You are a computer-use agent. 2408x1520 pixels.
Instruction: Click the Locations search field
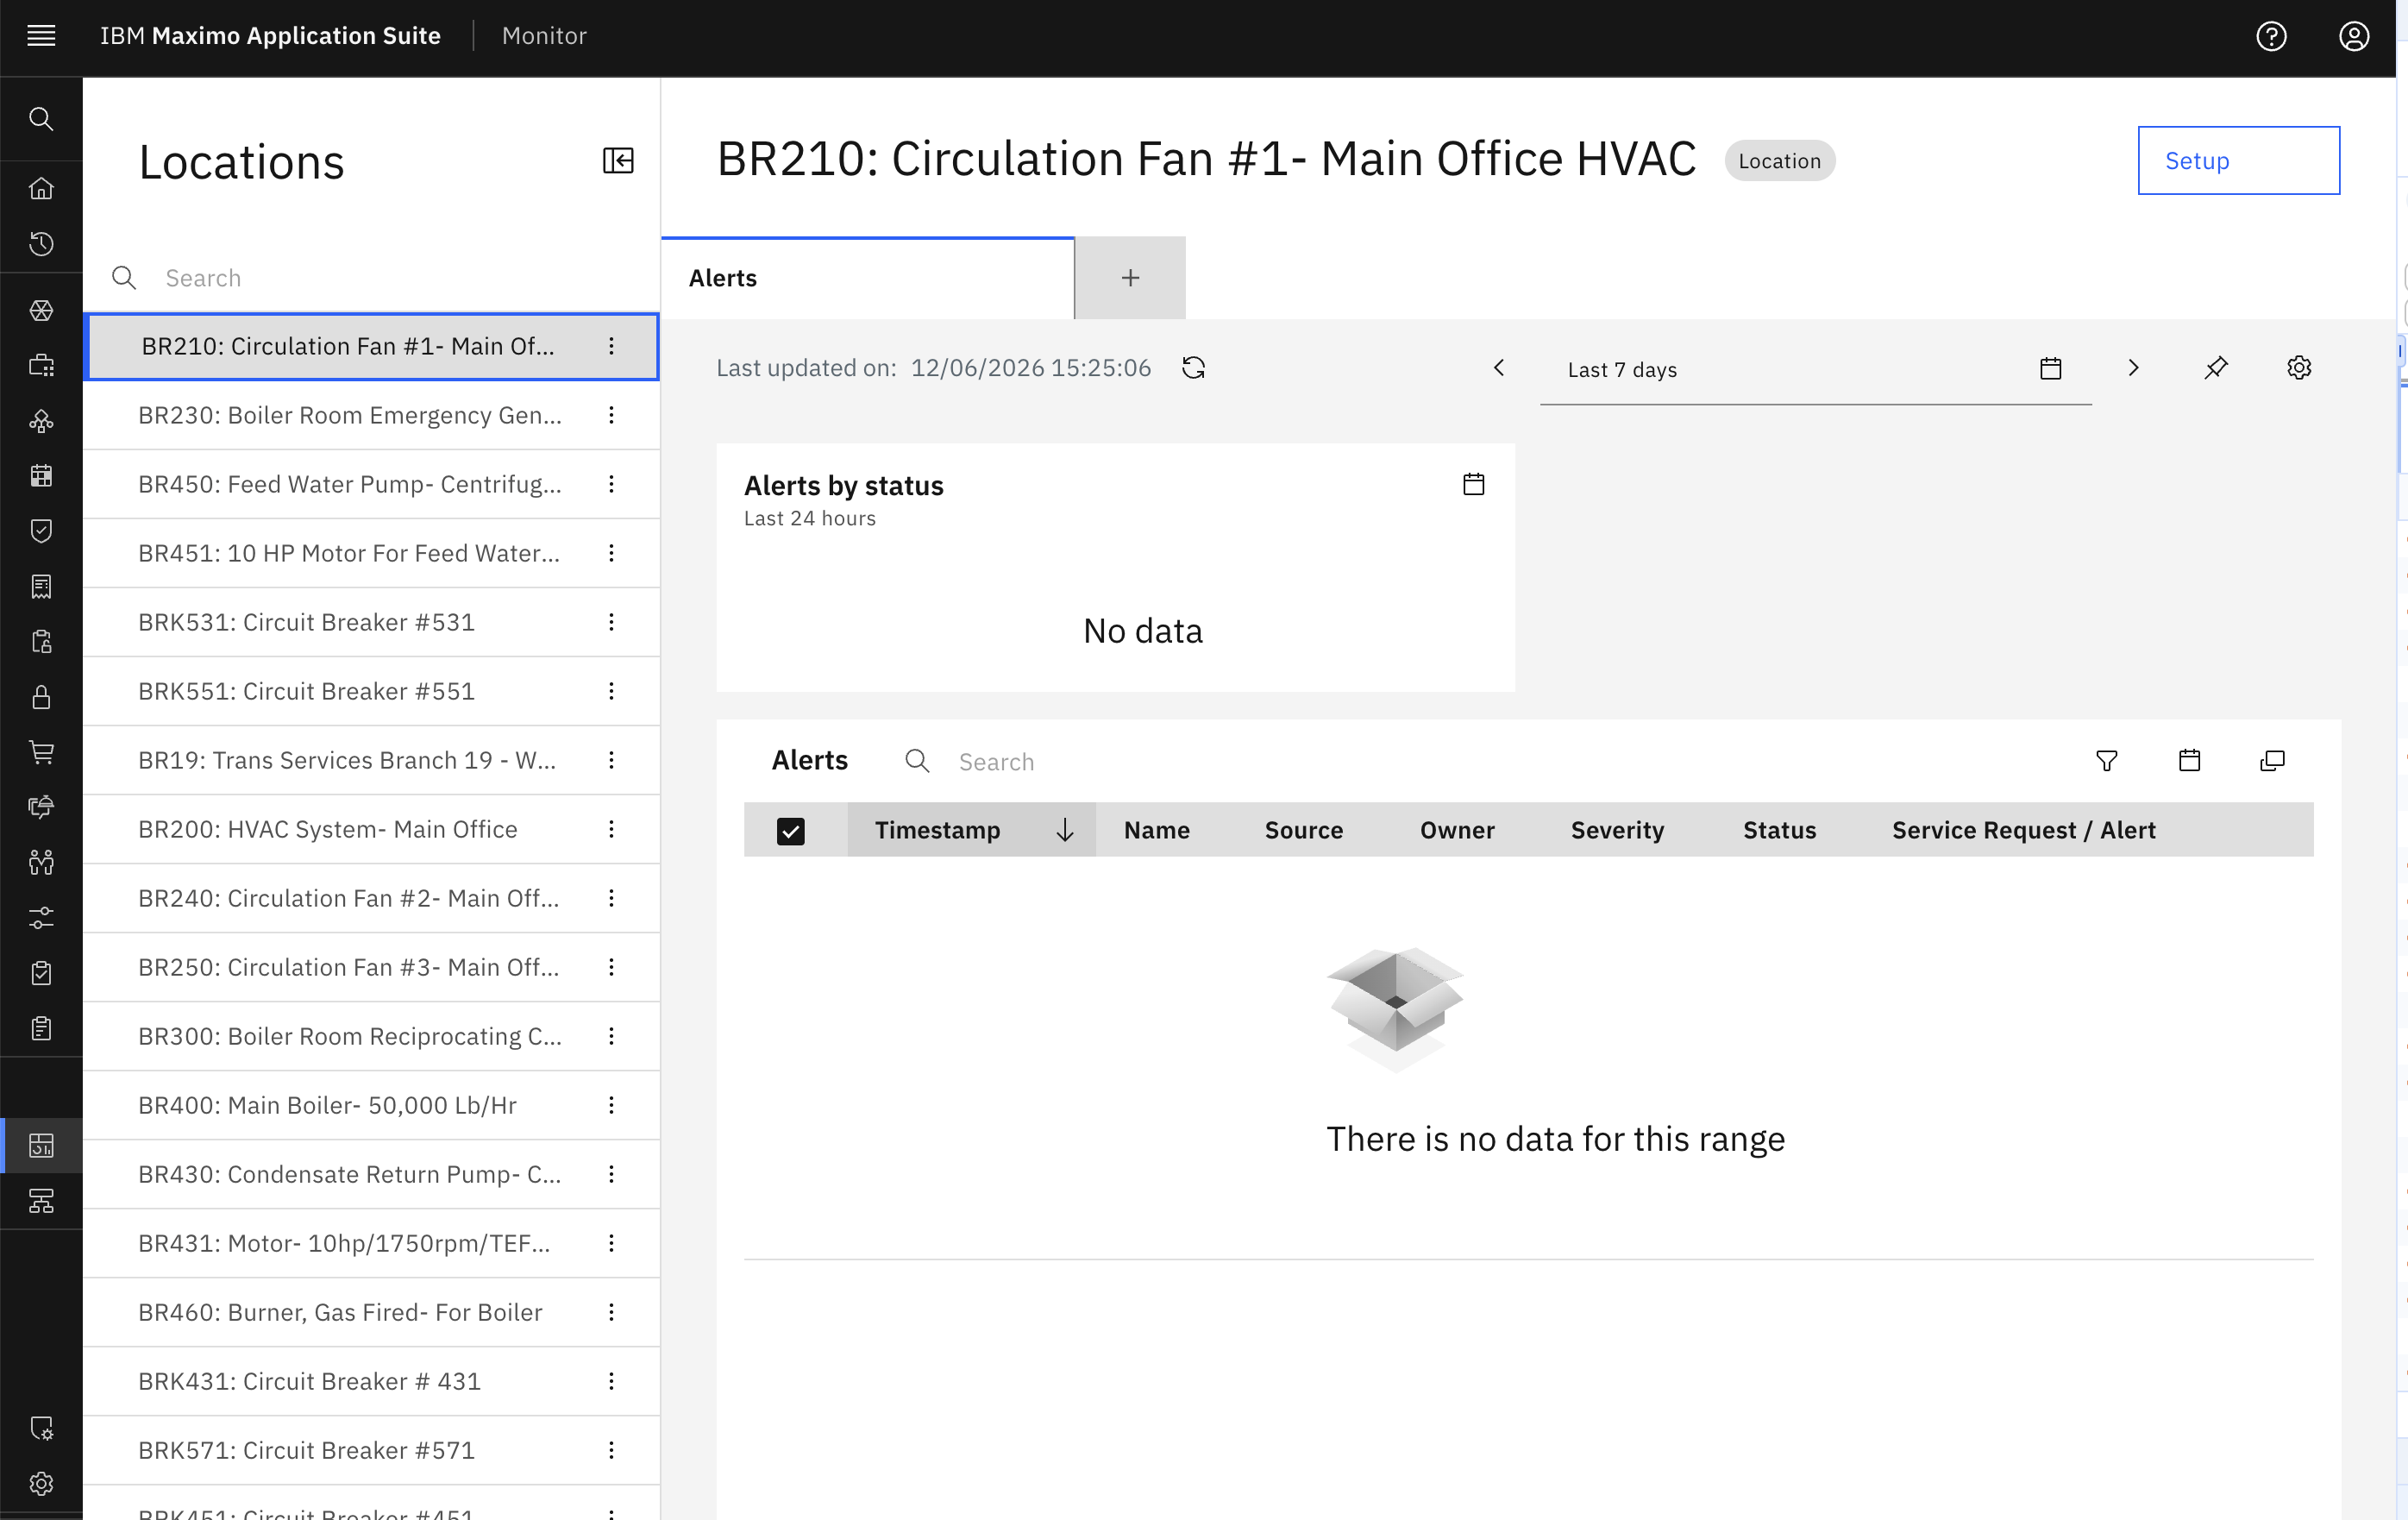point(370,278)
